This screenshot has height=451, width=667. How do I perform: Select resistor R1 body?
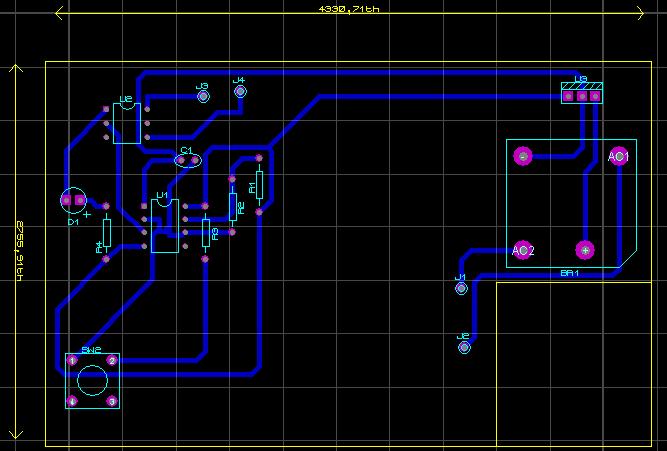point(259,184)
